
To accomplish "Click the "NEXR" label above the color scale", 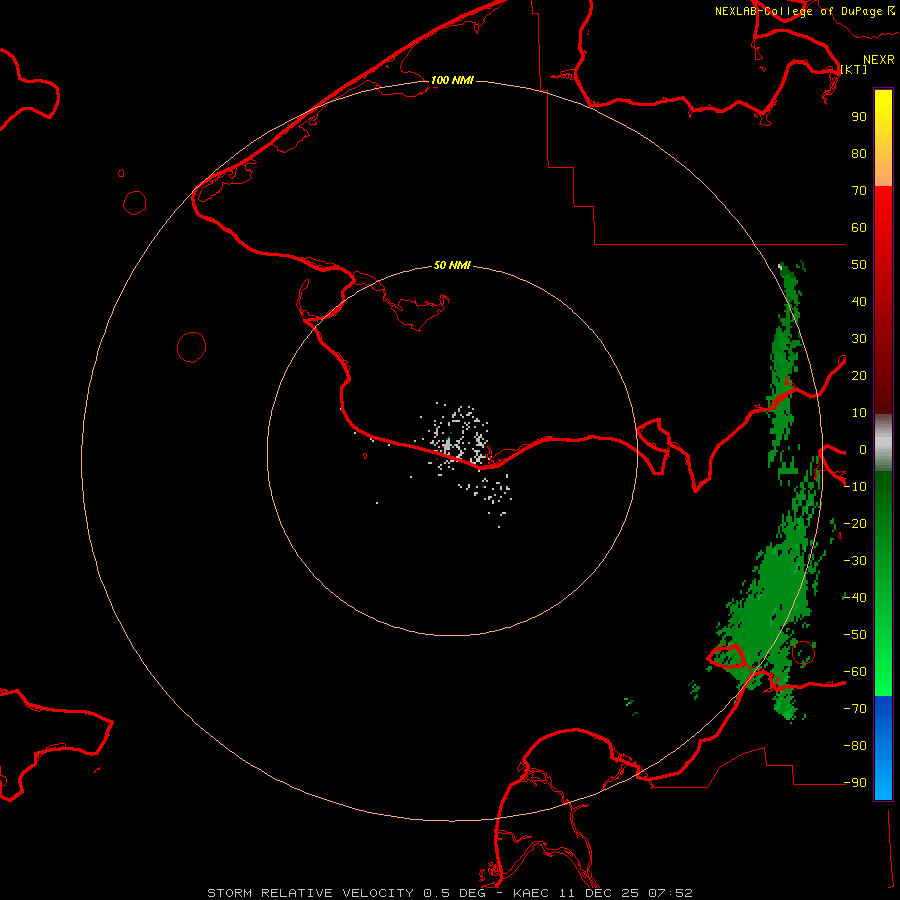I will tap(879, 60).
